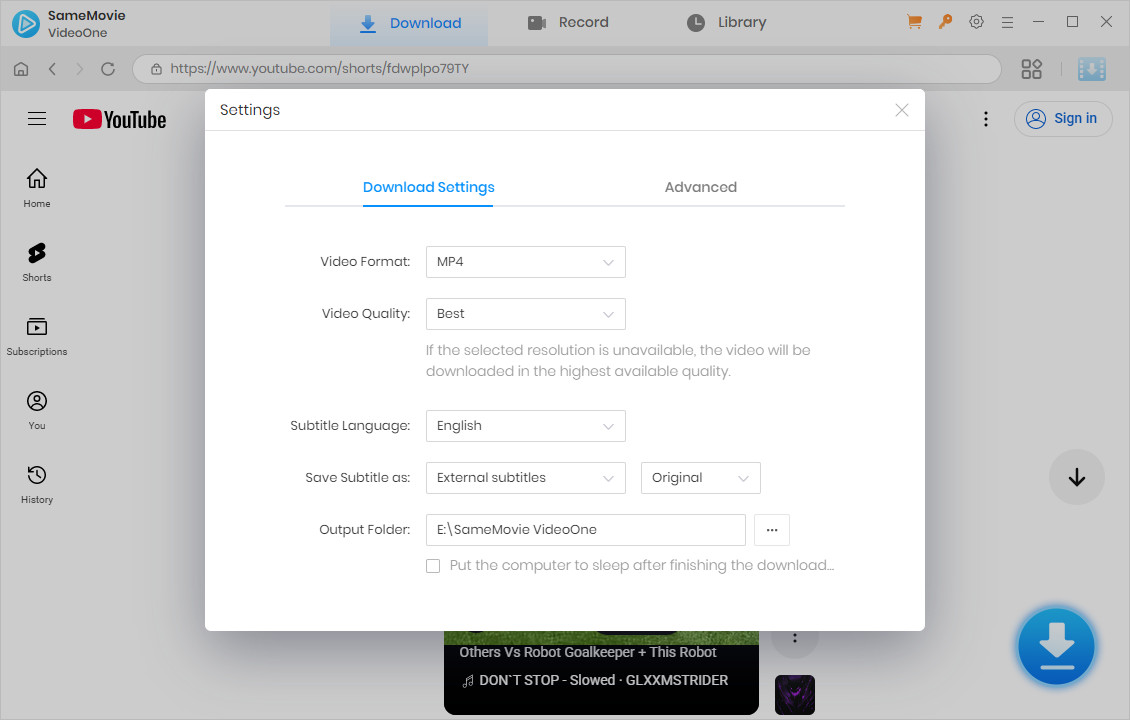
Task: Select the Library top tab
Action: pyautogui.click(x=726, y=23)
